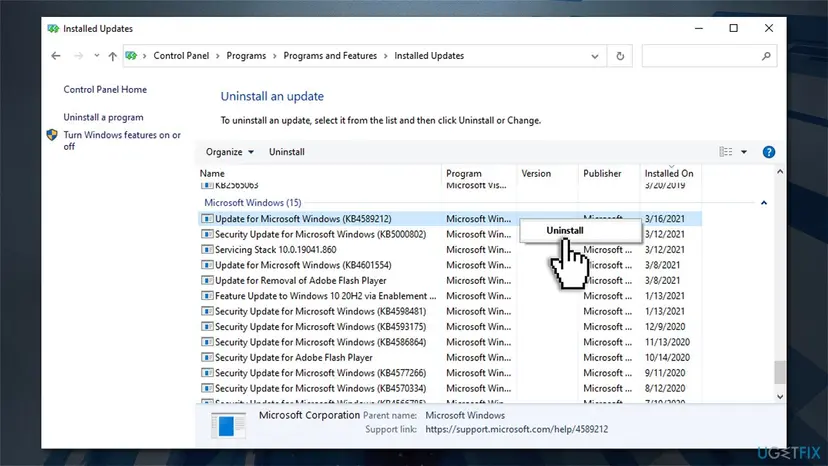
Task: Sort by the Installed On column header
Action: click(x=670, y=173)
